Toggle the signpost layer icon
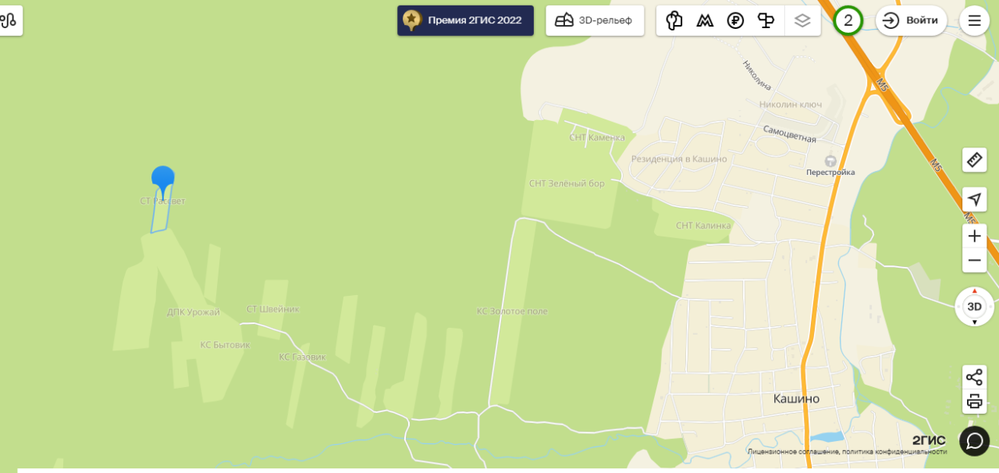 [x=766, y=20]
